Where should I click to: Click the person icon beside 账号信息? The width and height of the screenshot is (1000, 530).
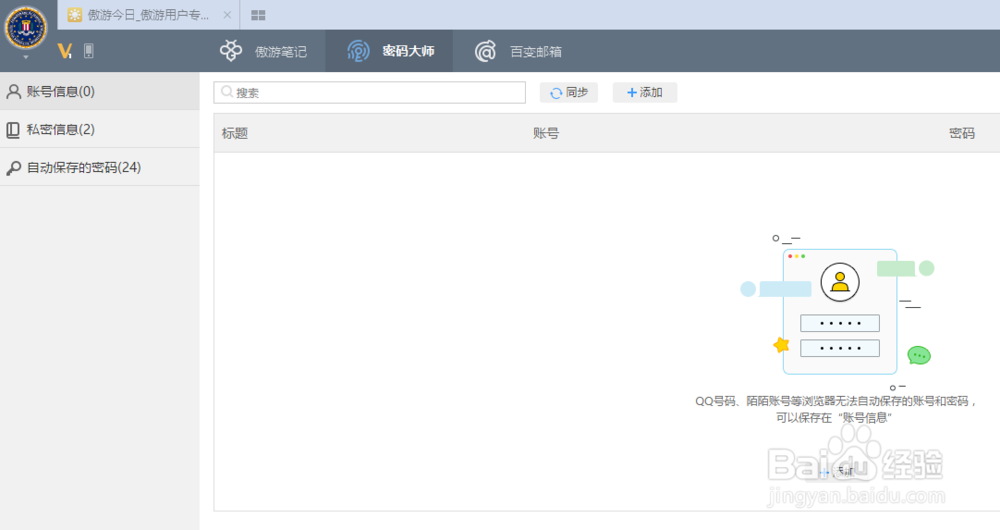pyautogui.click(x=13, y=92)
